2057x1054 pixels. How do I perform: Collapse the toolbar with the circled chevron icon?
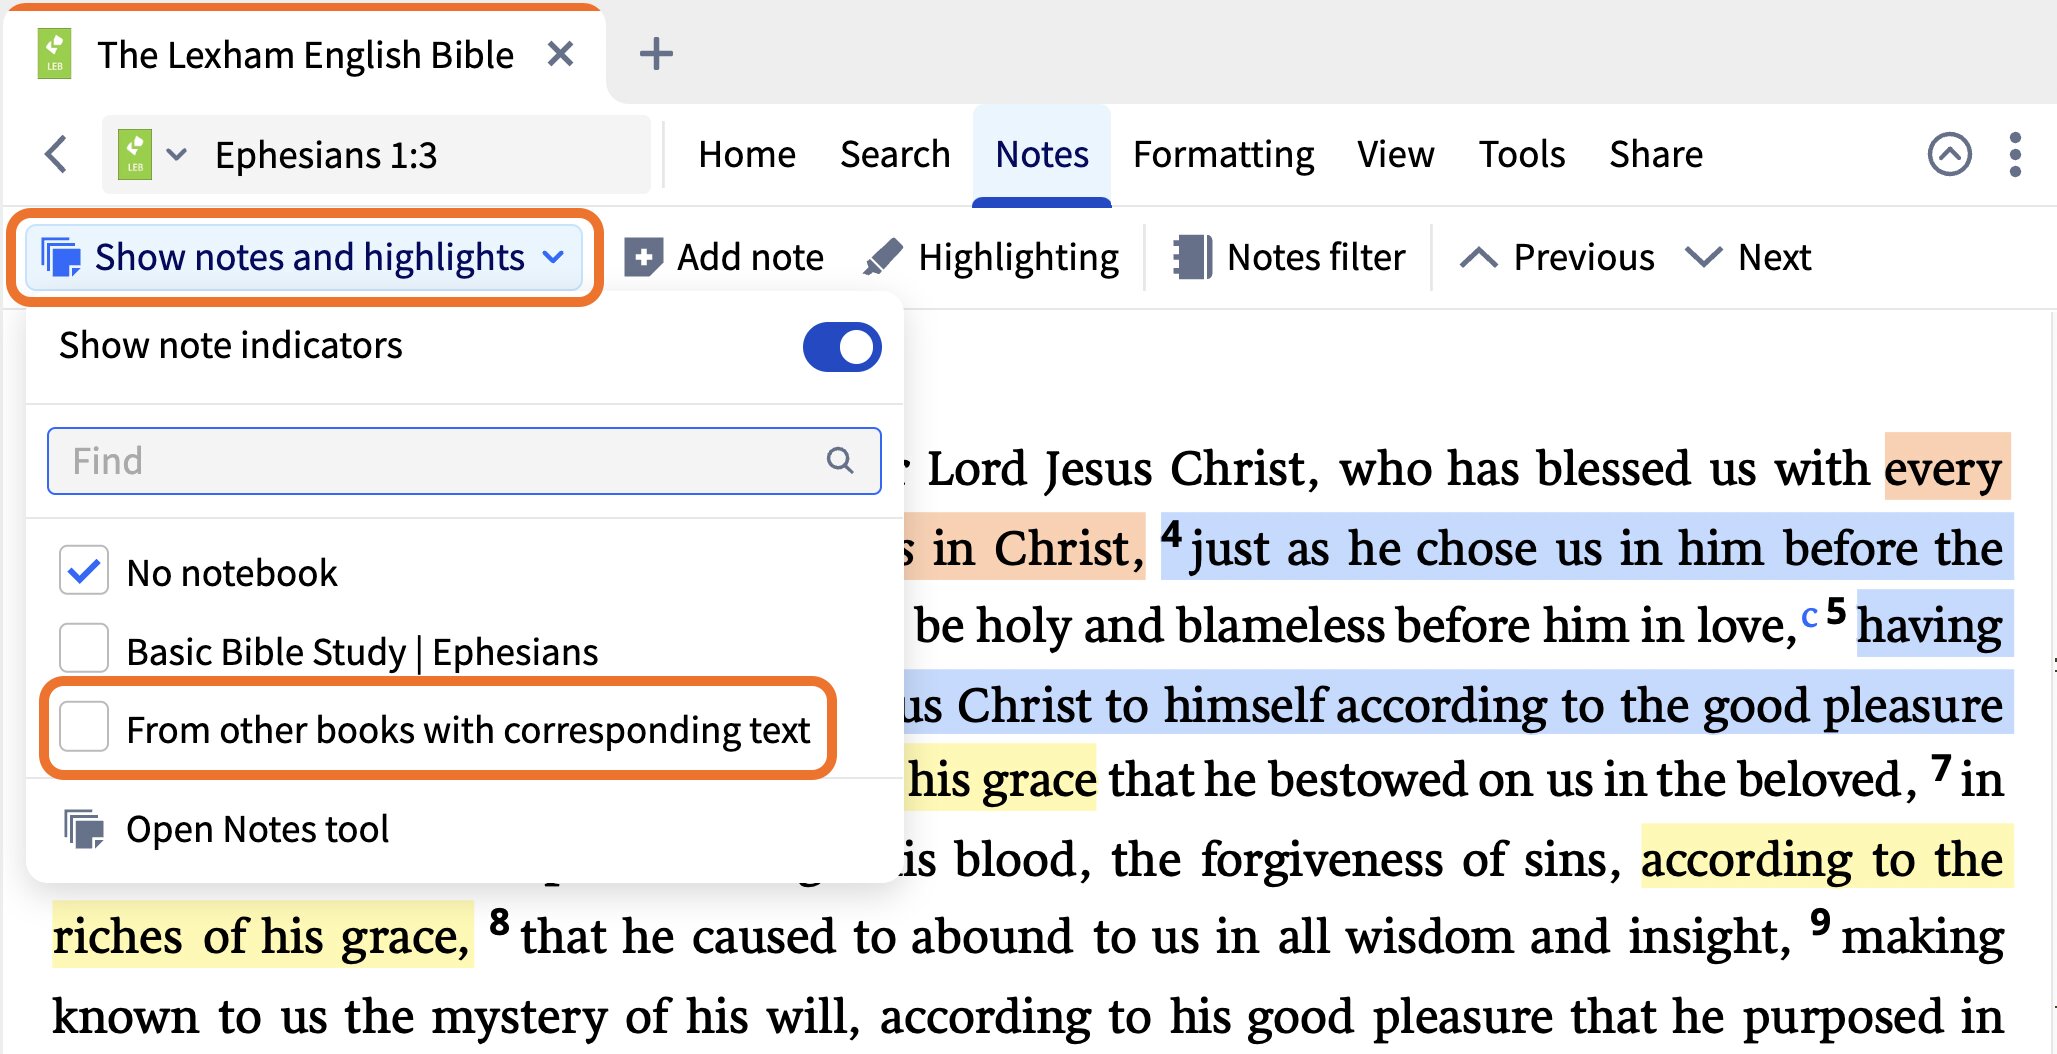[1949, 155]
